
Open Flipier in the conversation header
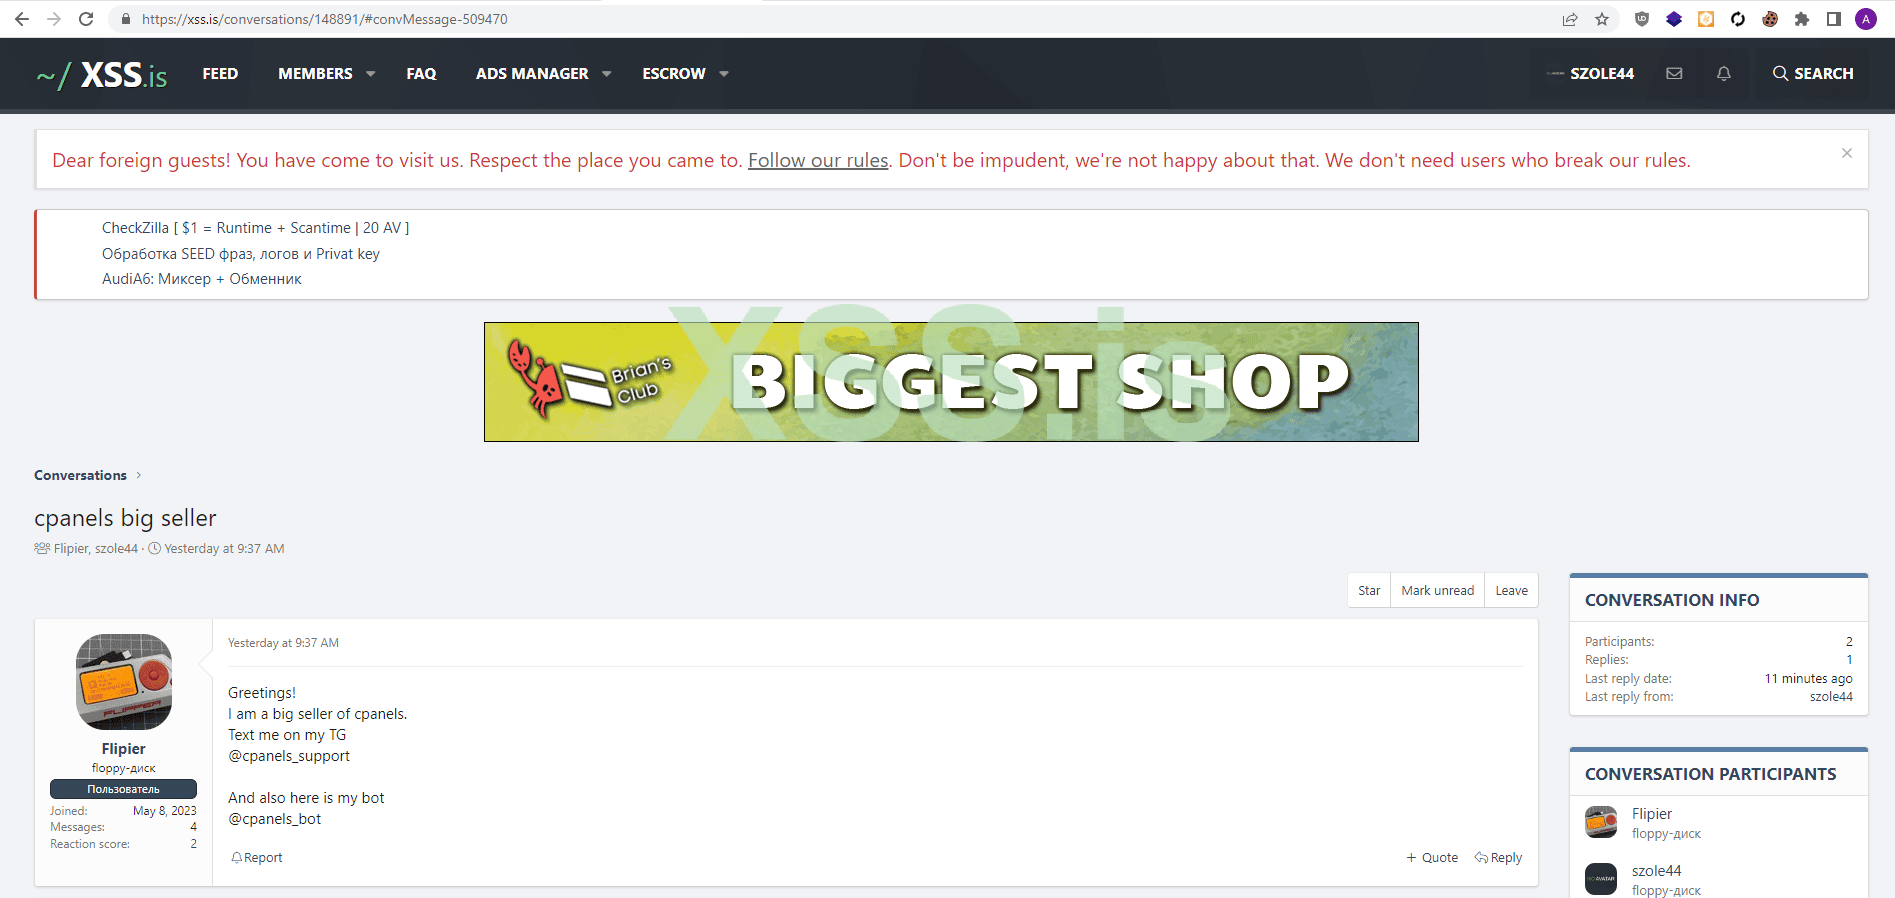(x=71, y=549)
